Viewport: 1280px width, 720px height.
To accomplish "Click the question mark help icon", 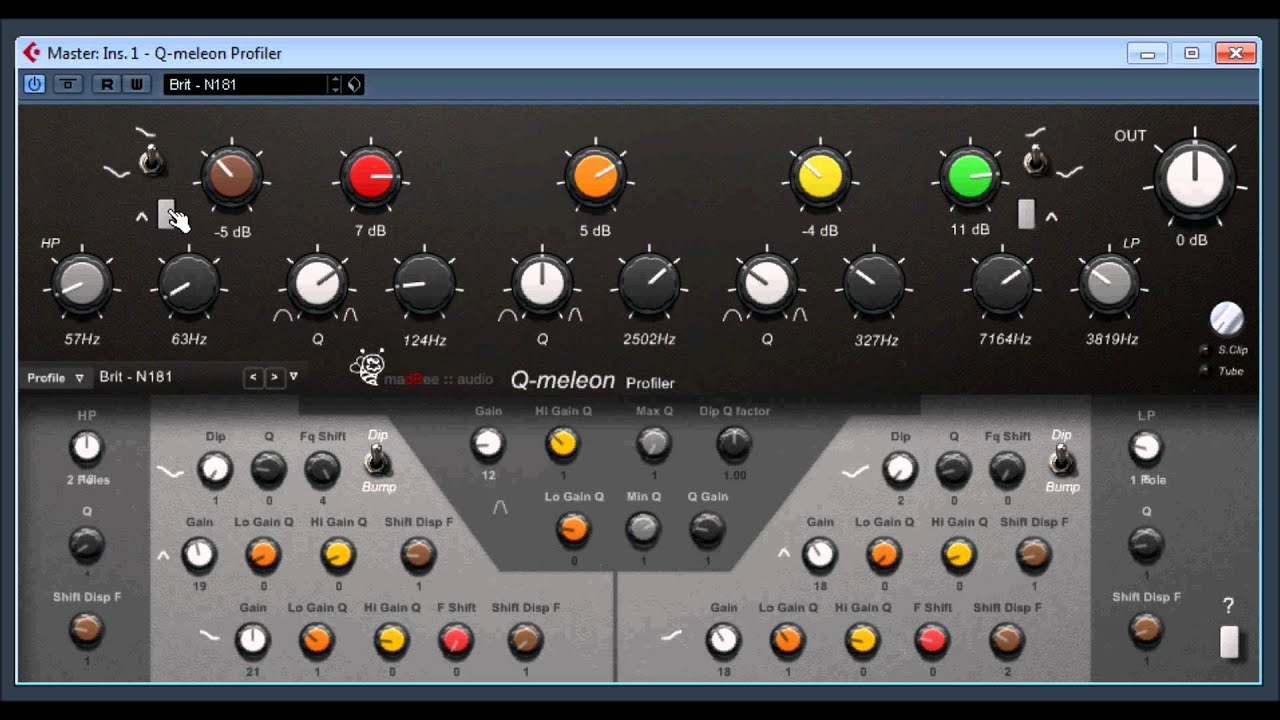I will (x=1228, y=605).
